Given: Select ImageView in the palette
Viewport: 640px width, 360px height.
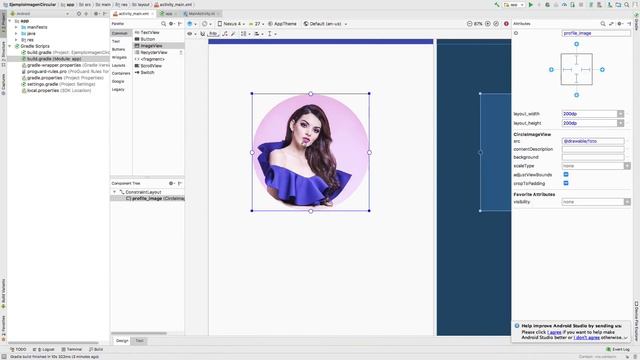Looking at the screenshot, I should point(159,46).
